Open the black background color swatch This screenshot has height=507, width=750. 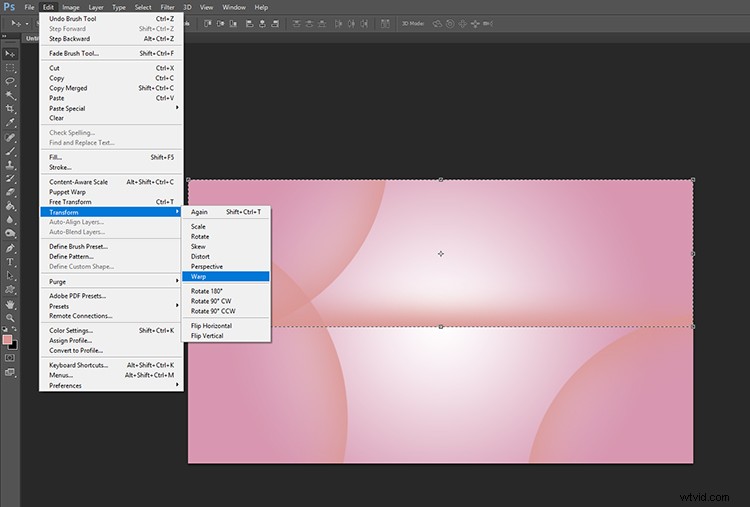(14, 345)
